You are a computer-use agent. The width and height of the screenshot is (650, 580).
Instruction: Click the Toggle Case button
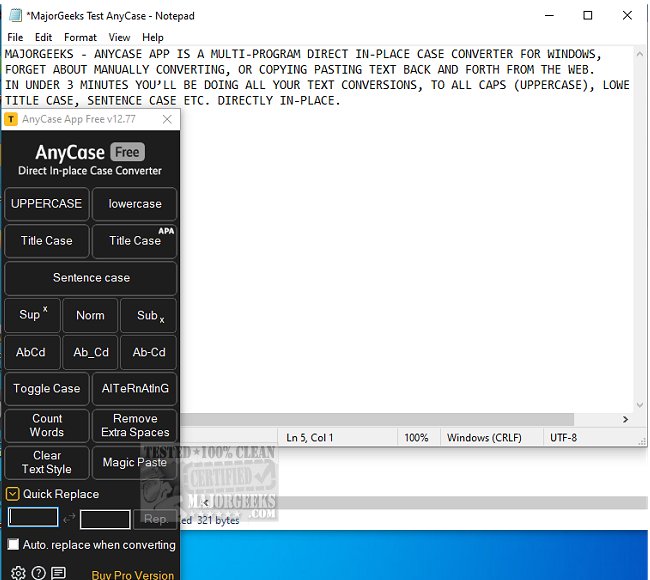46,388
